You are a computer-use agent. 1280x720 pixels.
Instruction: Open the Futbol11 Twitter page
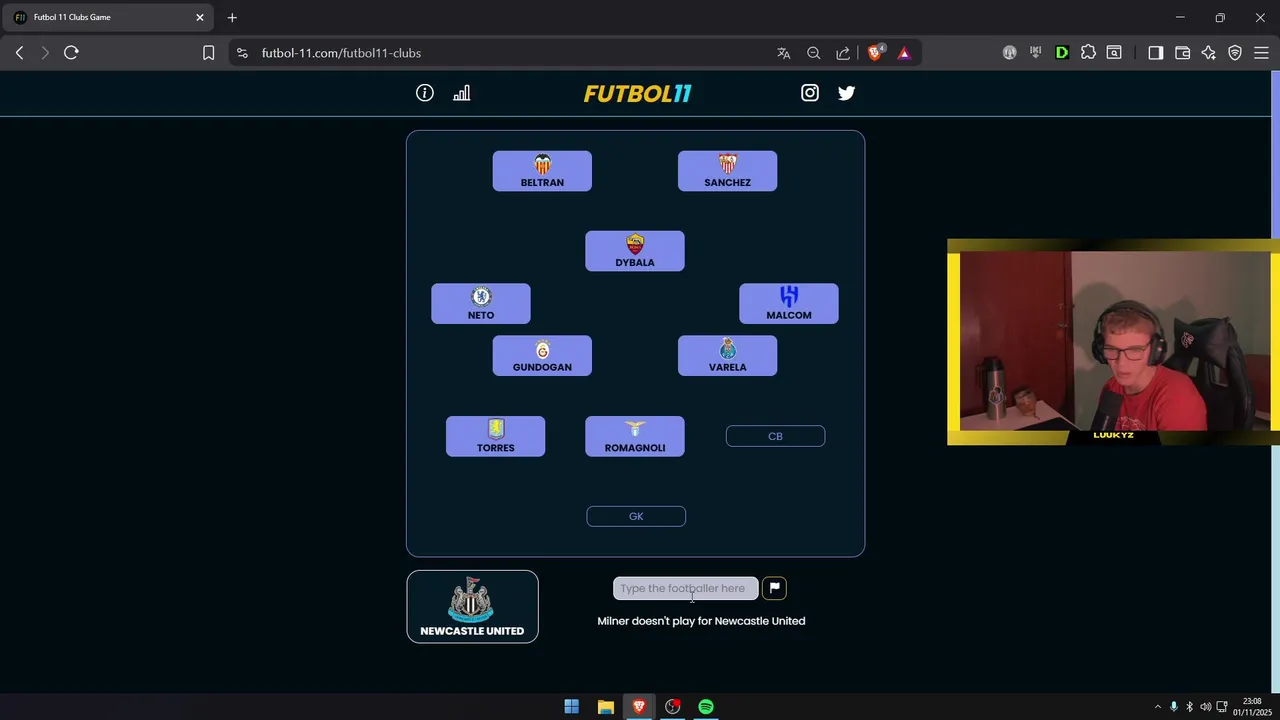[846, 93]
